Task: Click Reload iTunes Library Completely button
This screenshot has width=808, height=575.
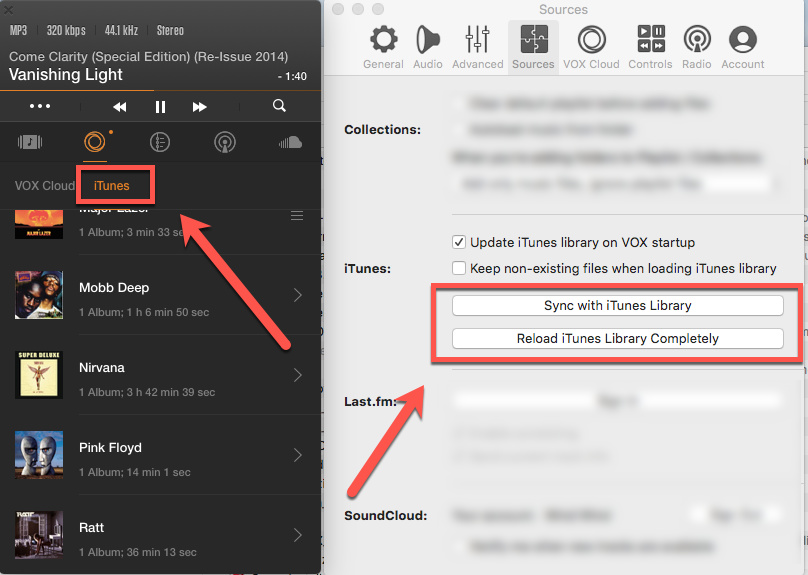Action: 617,339
